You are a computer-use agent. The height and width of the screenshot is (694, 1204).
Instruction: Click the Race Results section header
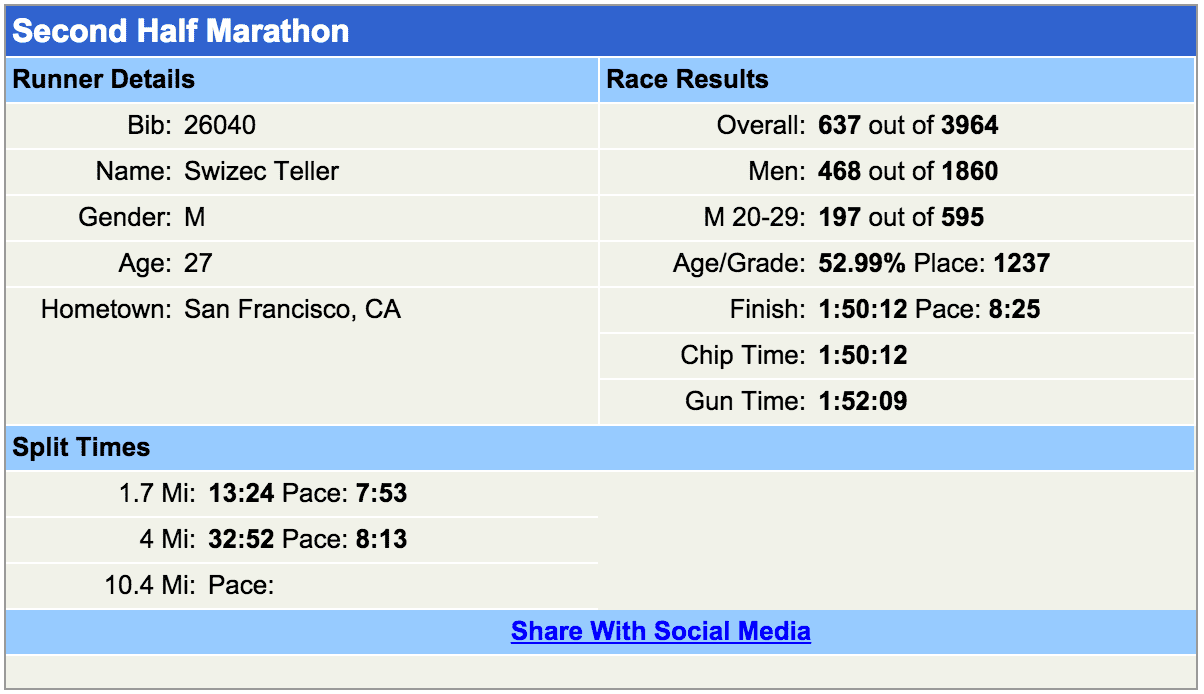(x=688, y=80)
